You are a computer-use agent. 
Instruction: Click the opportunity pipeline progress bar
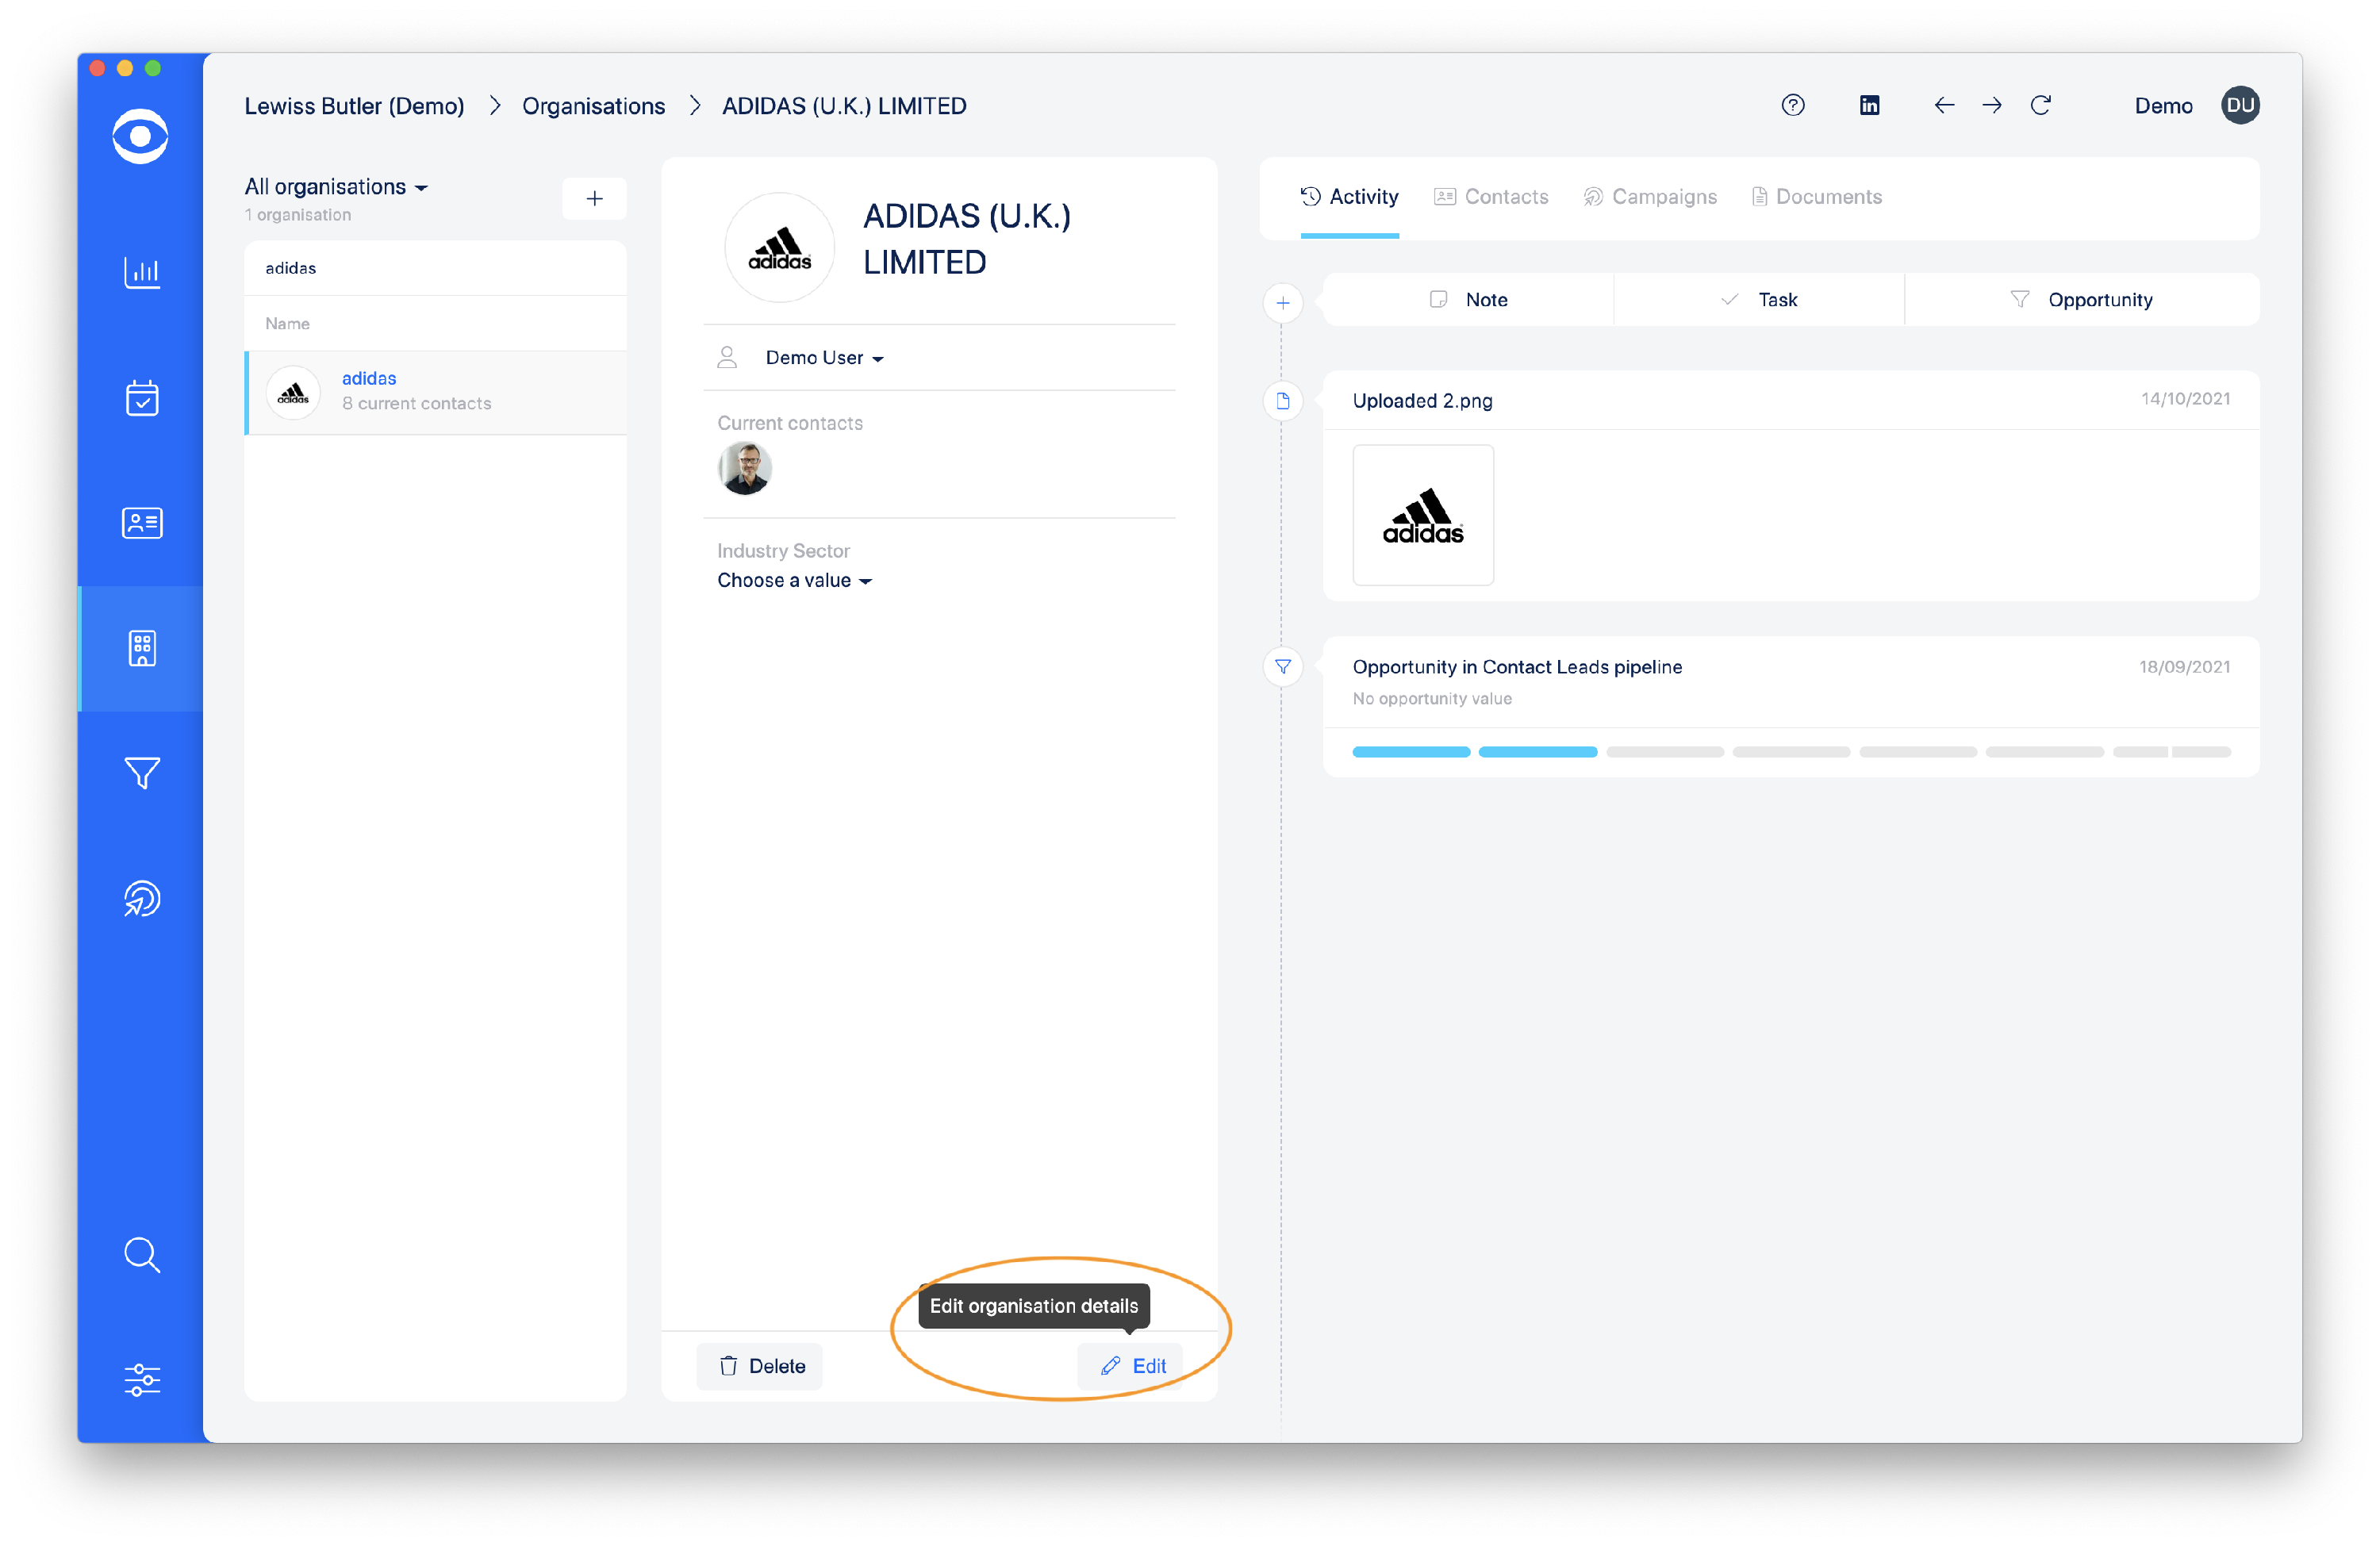click(1790, 752)
